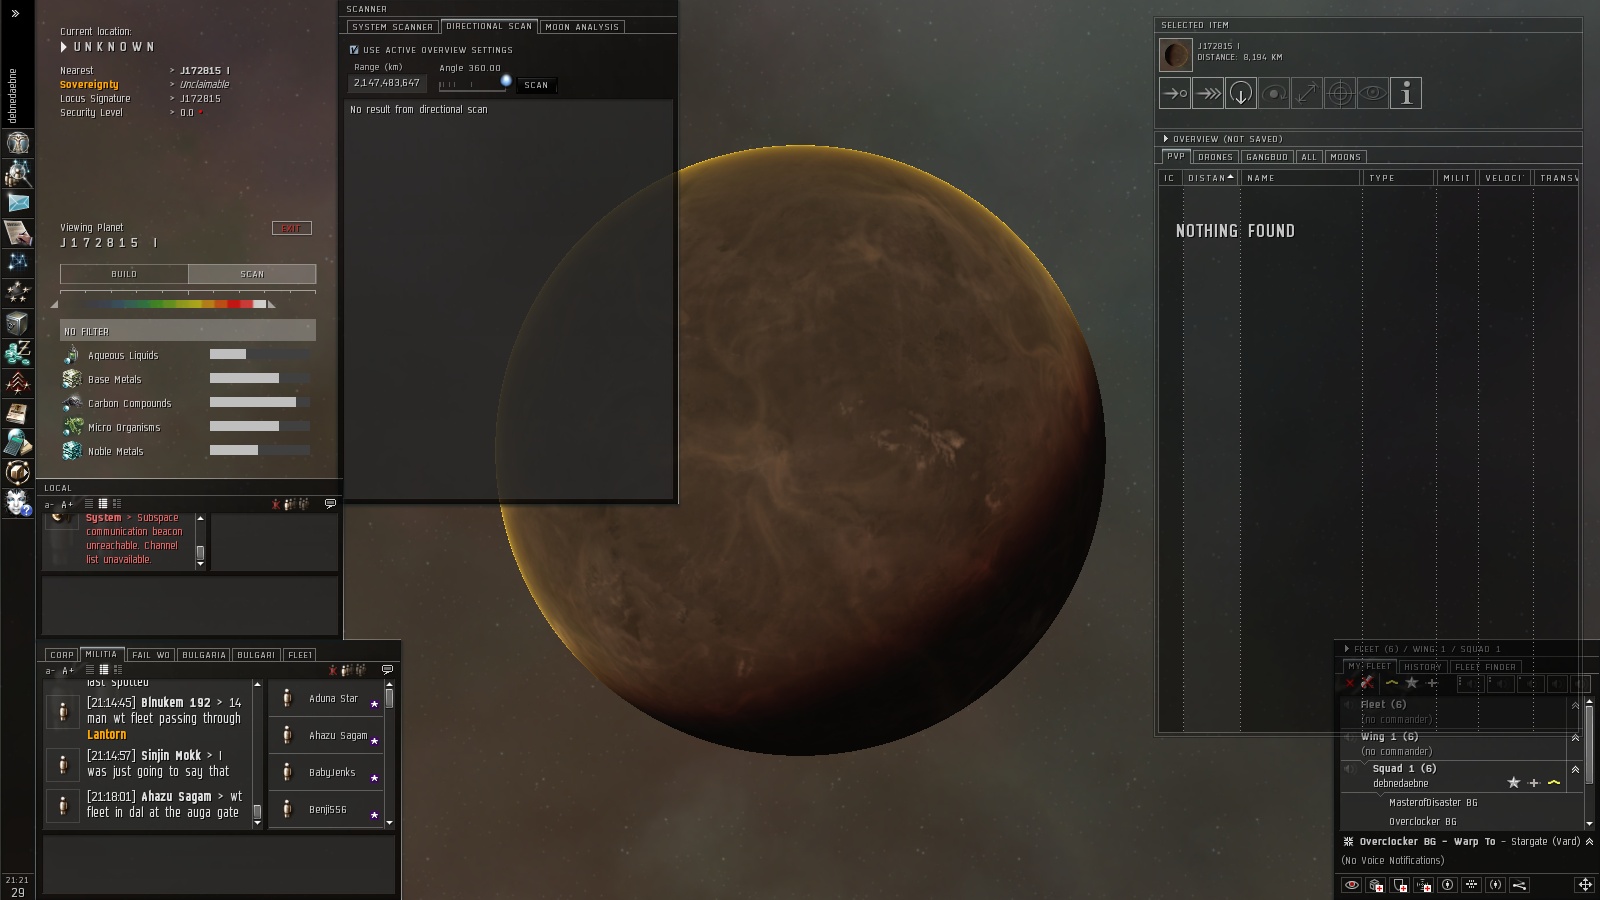Click the fleet window move arrows icon

[1585, 885]
